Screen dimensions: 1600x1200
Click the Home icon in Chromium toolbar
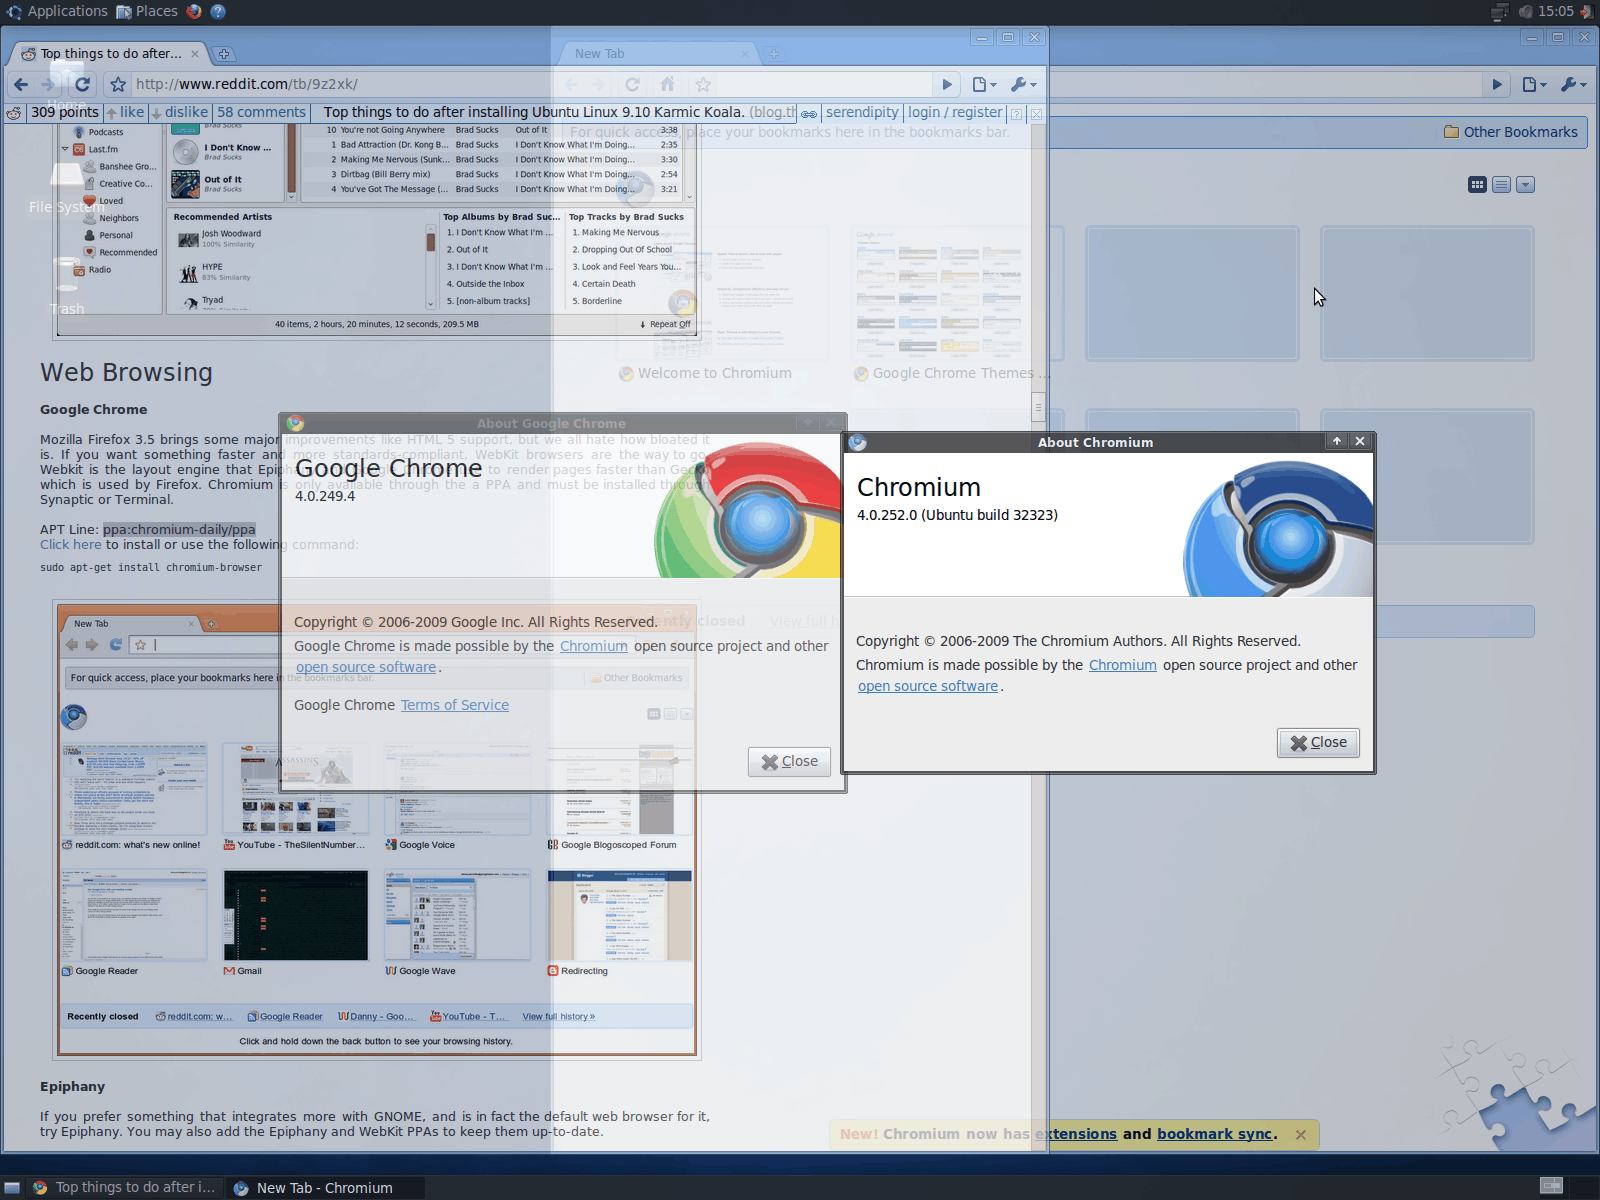(x=667, y=84)
